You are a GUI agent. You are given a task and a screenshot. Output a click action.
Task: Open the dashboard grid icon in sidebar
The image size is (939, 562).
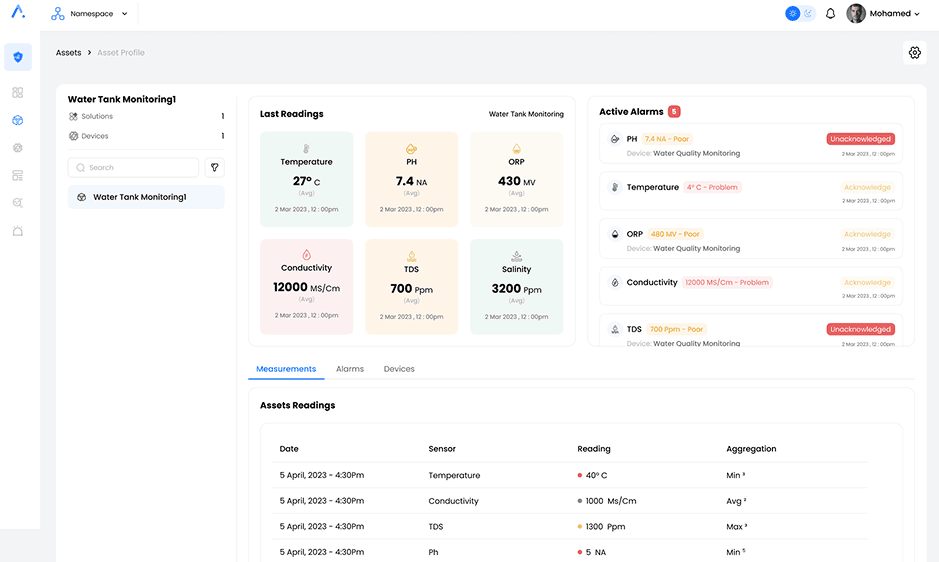click(17, 93)
